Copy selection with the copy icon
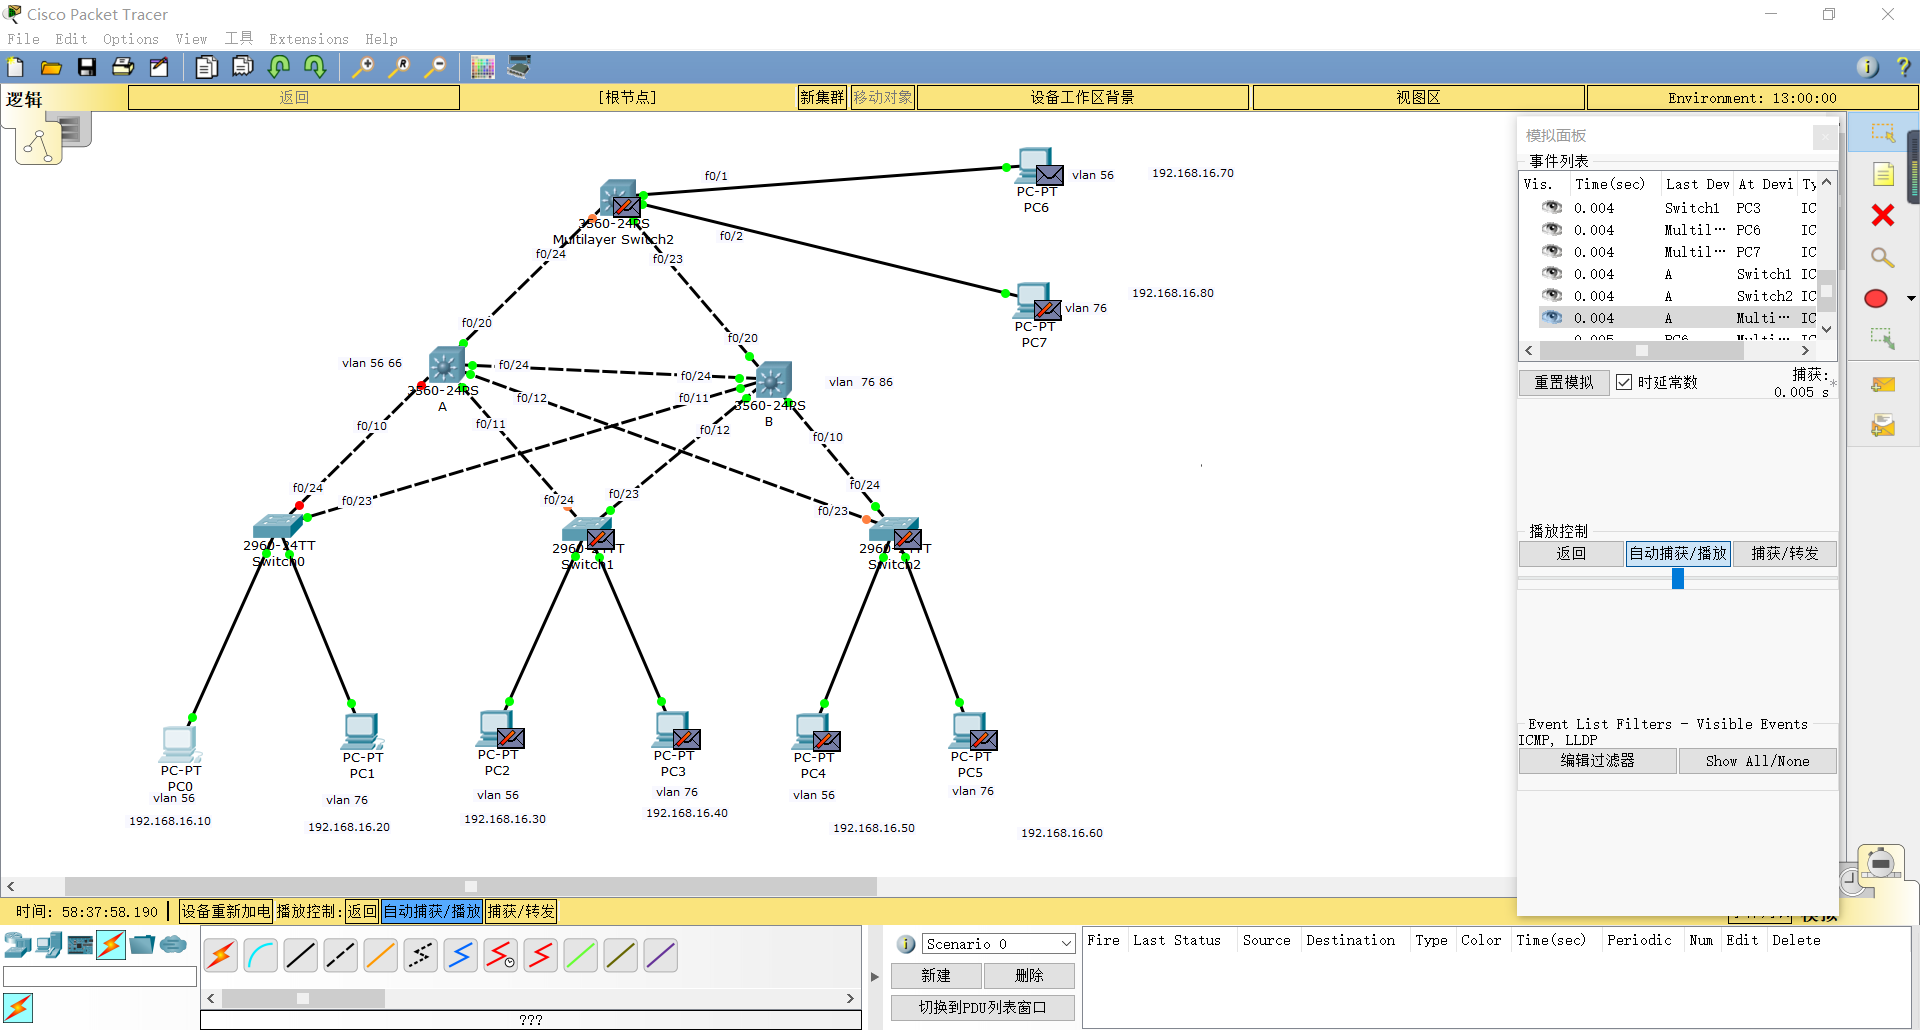The height and width of the screenshot is (1030, 1920). [x=207, y=67]
